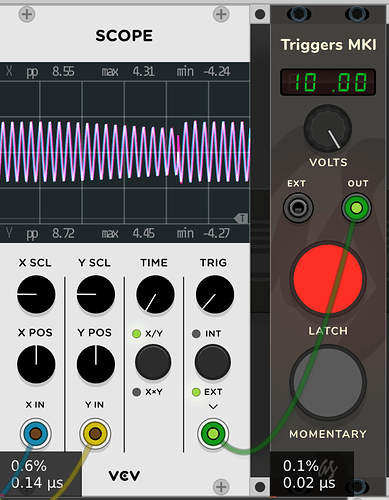The image size is (389, 500).
Task: Click the green EXT trigger input jack on Scope
Action: 213,434
